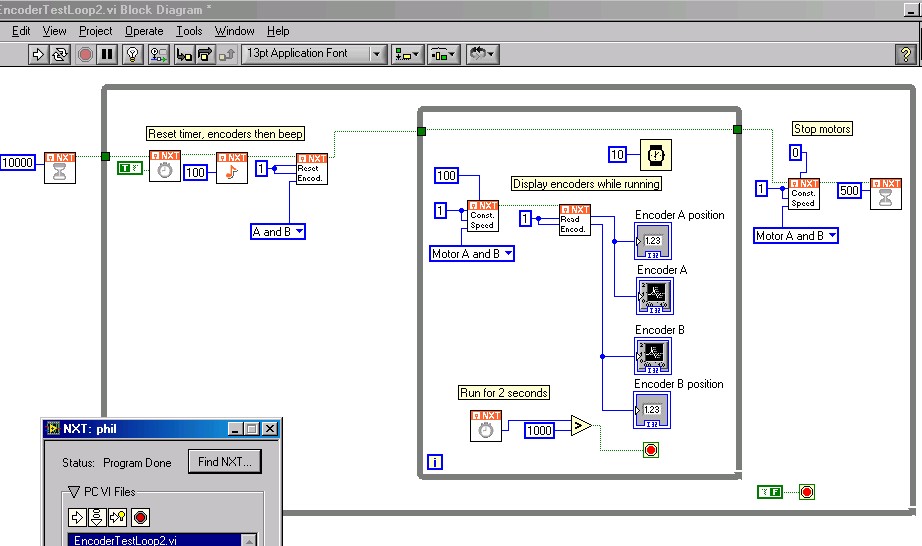This screenshot has height=546, width=922.
Task: Click the shift tunnel on outer loop left edge
Action: (x=105, y=156)
